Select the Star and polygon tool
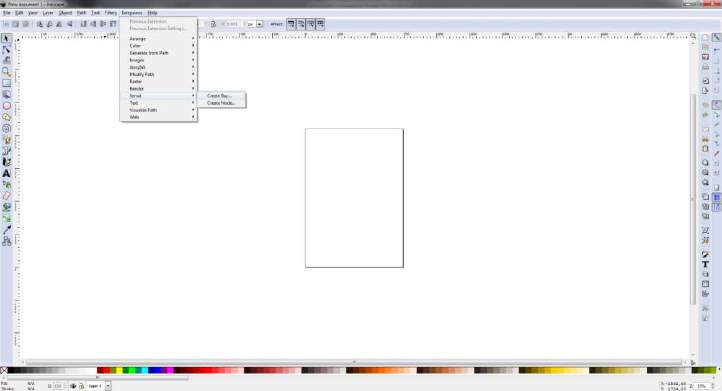The height and width of the screenshot is (391, 722). coord(6,117)
